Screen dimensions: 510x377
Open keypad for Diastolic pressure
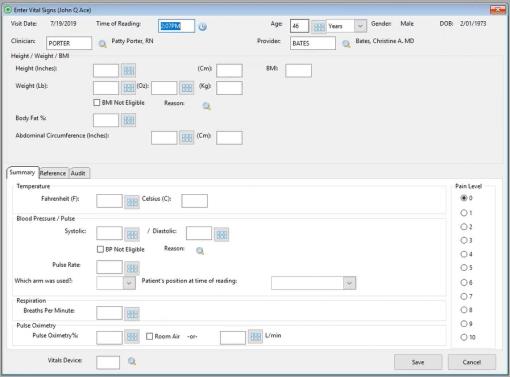pos(222,234)
